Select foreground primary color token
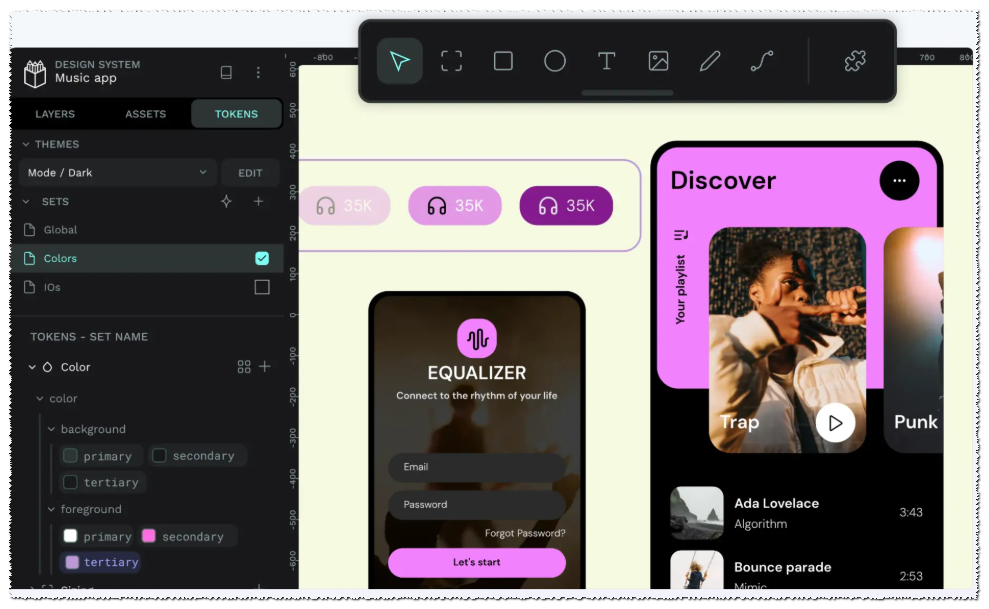 pos(97,536)
